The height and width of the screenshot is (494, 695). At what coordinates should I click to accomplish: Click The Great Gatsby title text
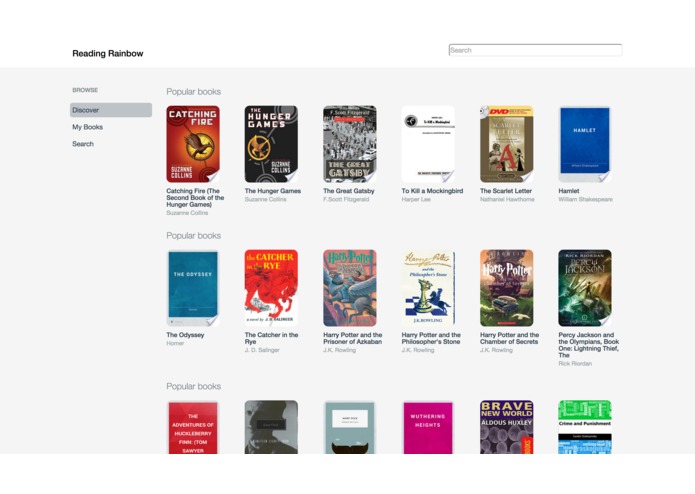(x=348, y=191)
